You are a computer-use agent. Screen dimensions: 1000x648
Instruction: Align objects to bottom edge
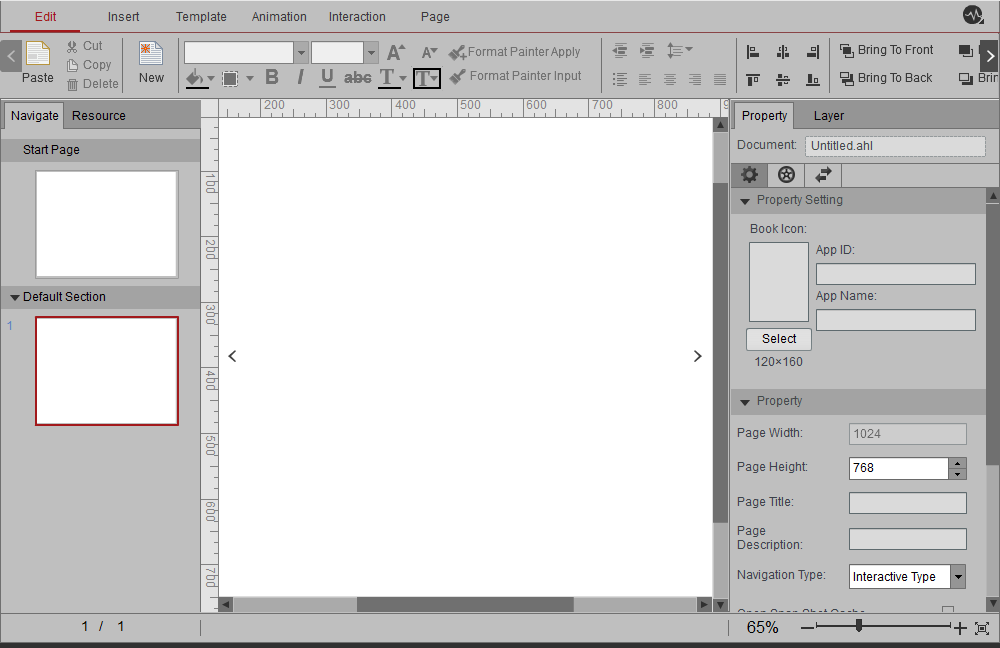point(812,80)
